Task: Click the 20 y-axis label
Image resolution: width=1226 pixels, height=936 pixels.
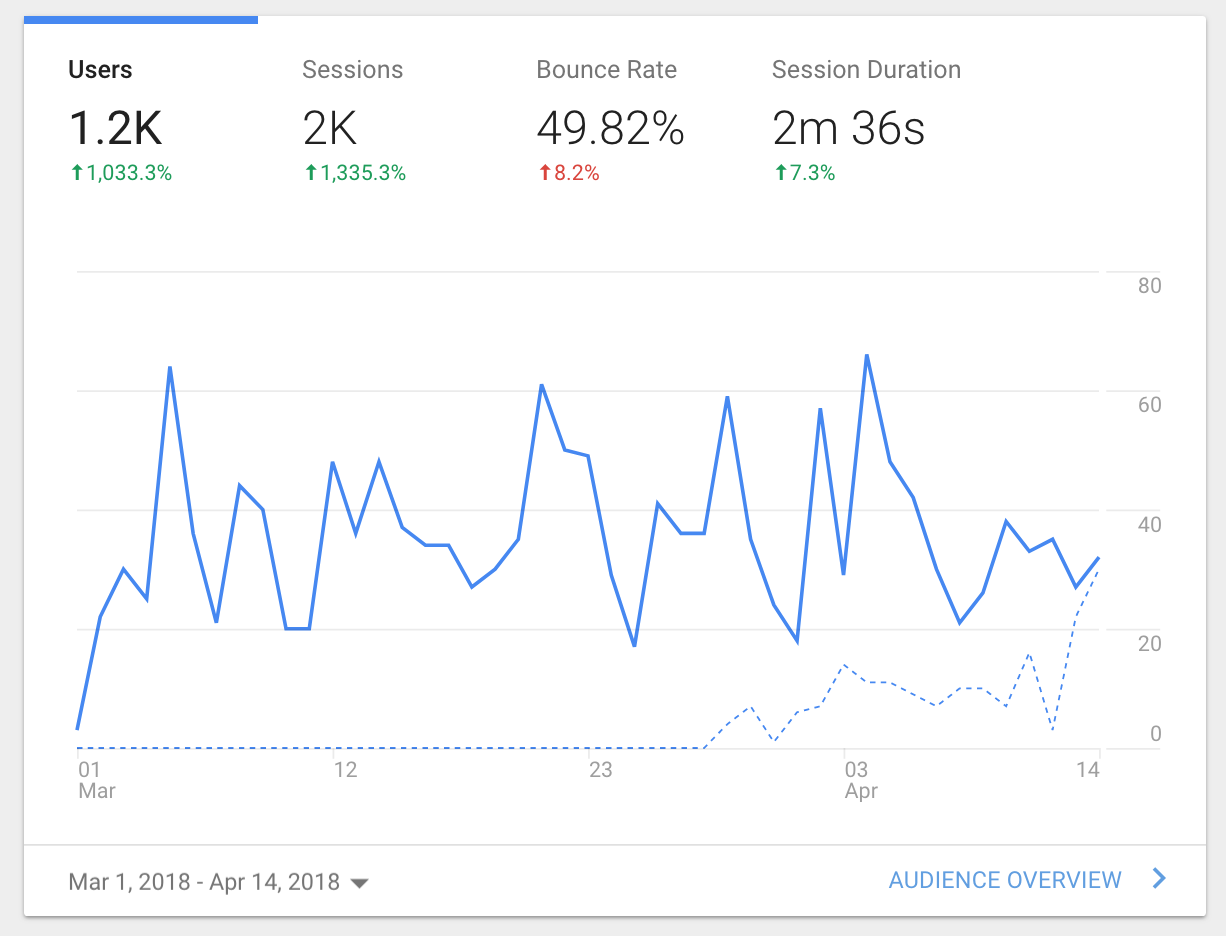Action: point(1149,643)
